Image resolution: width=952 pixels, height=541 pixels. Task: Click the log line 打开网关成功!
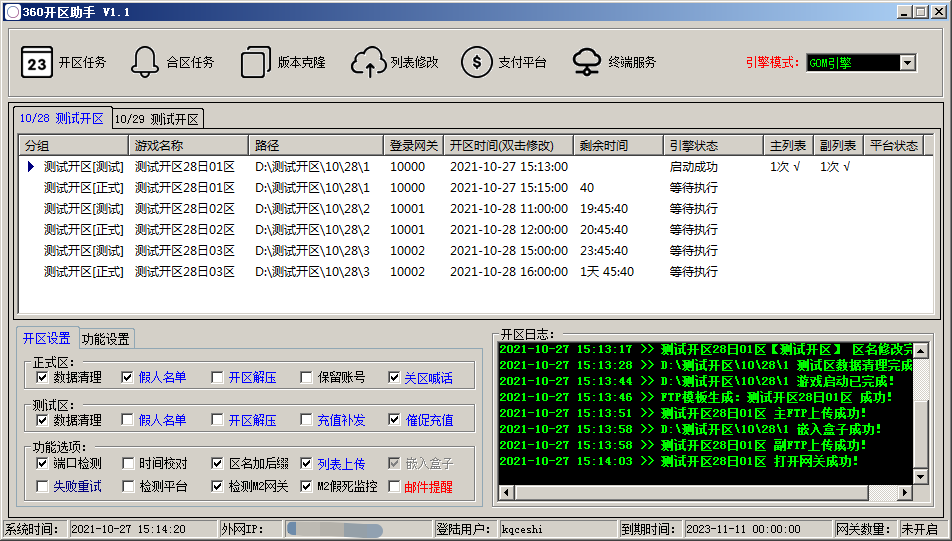point(679,461)
